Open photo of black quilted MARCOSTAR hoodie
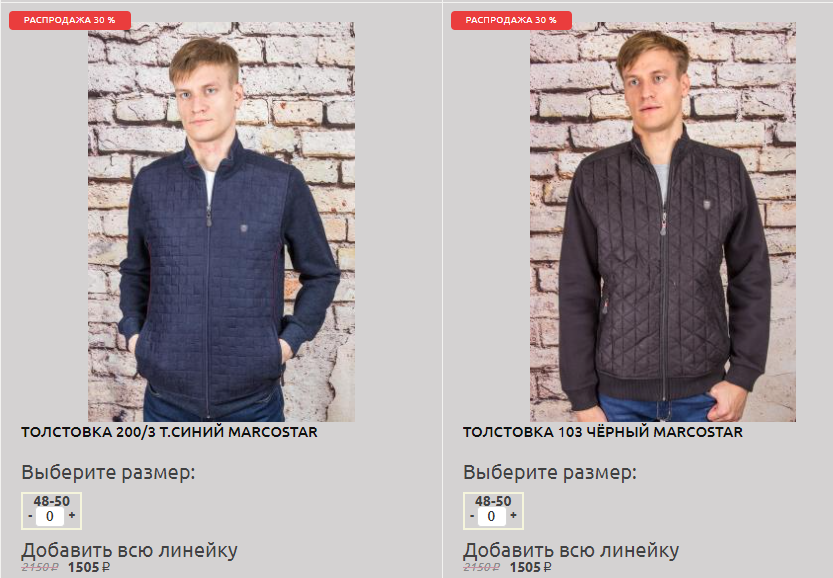 click(662, 222)
